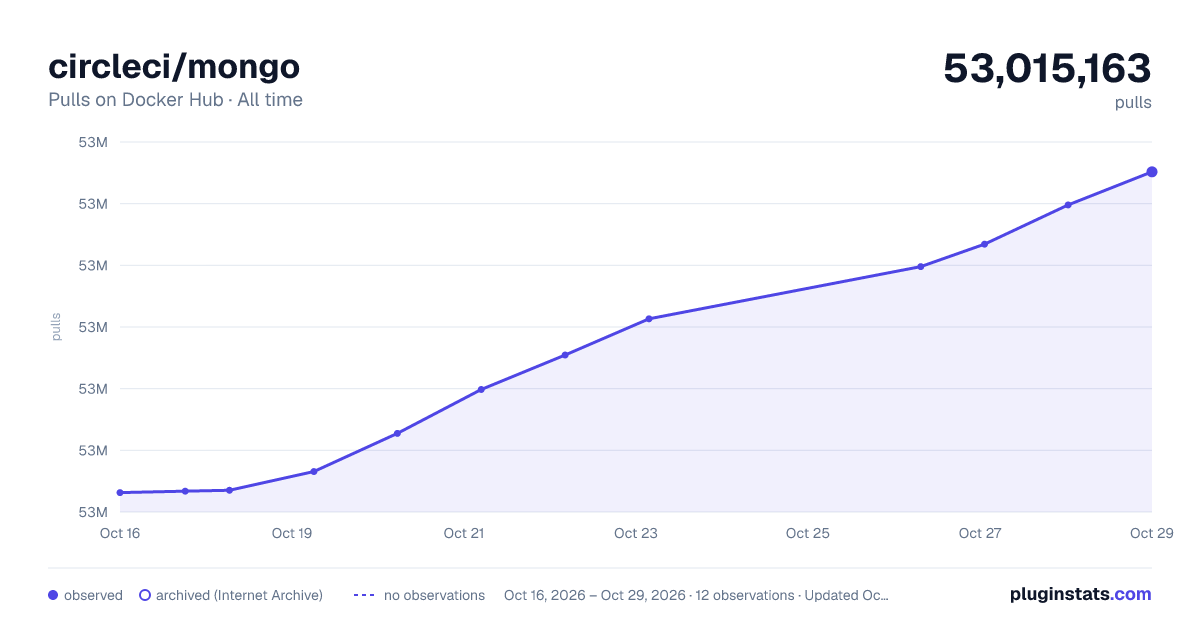The image size is (1200, 630).
Task: Click the data point above Oct 21
Action: [x=481, y=389]
